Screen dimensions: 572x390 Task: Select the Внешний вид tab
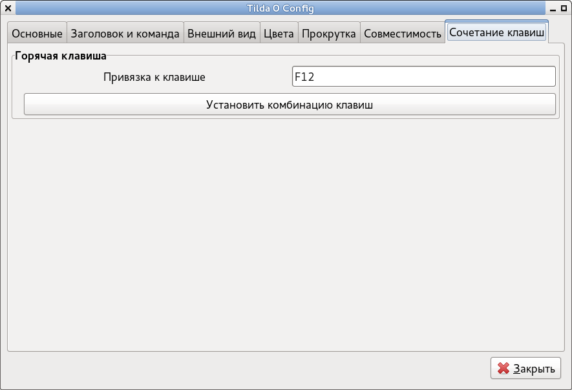click(x=221, y=34)
